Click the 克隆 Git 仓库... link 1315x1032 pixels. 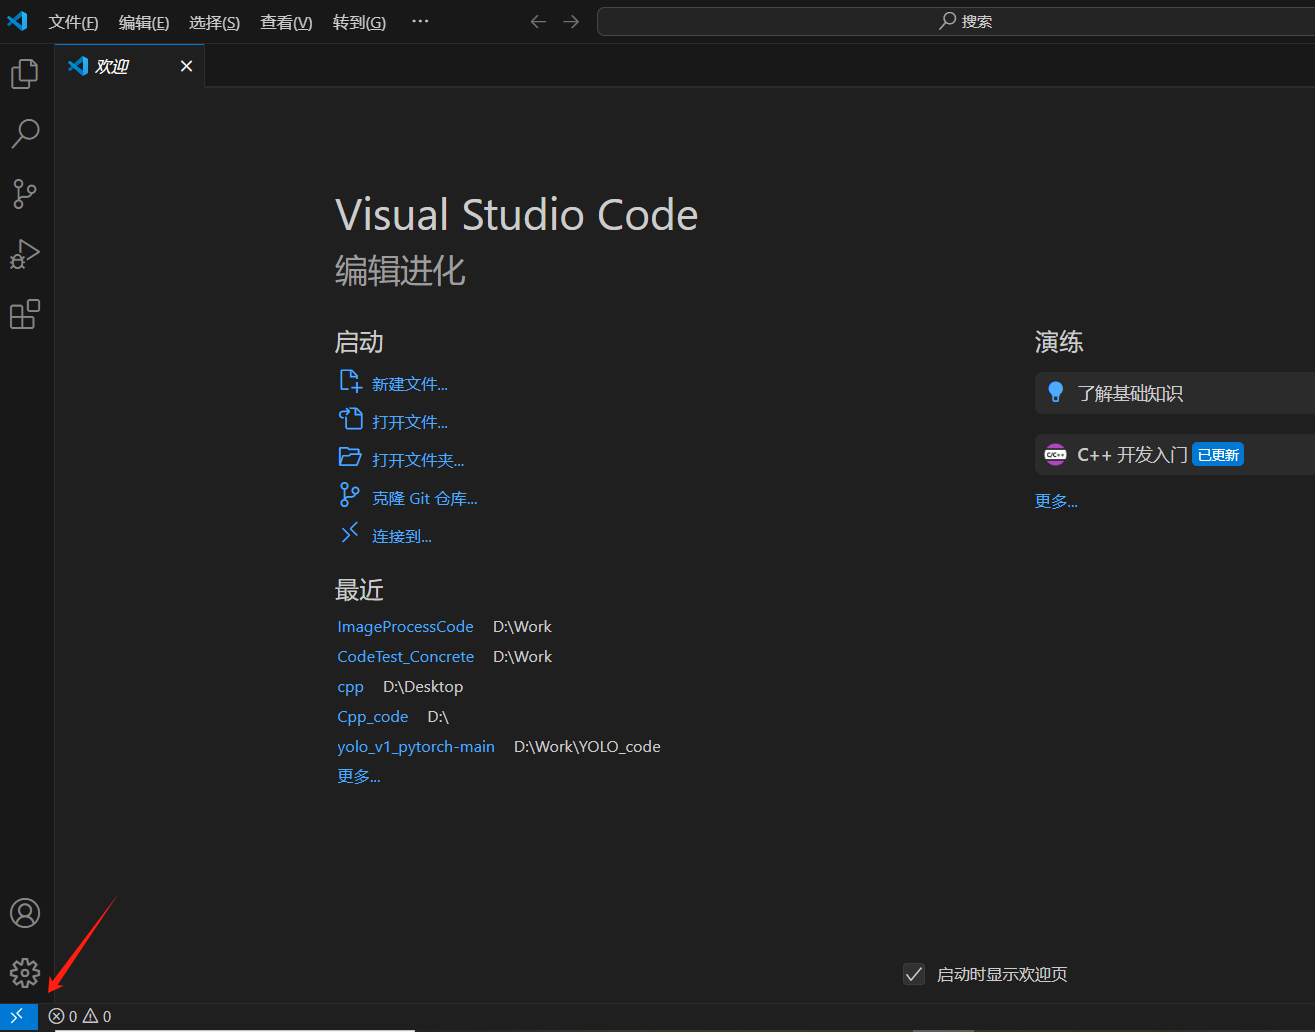[x=425, y=498]
